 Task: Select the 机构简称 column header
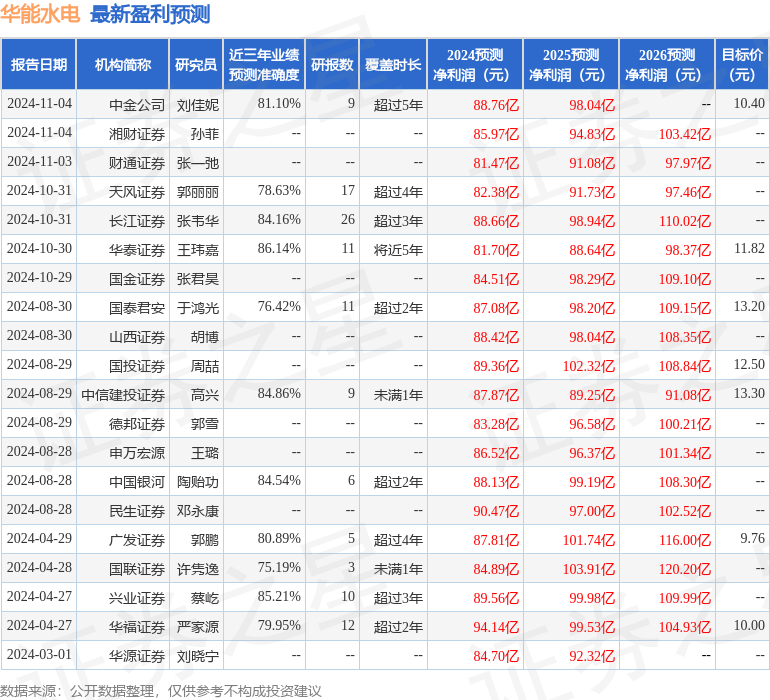[123, 64]
